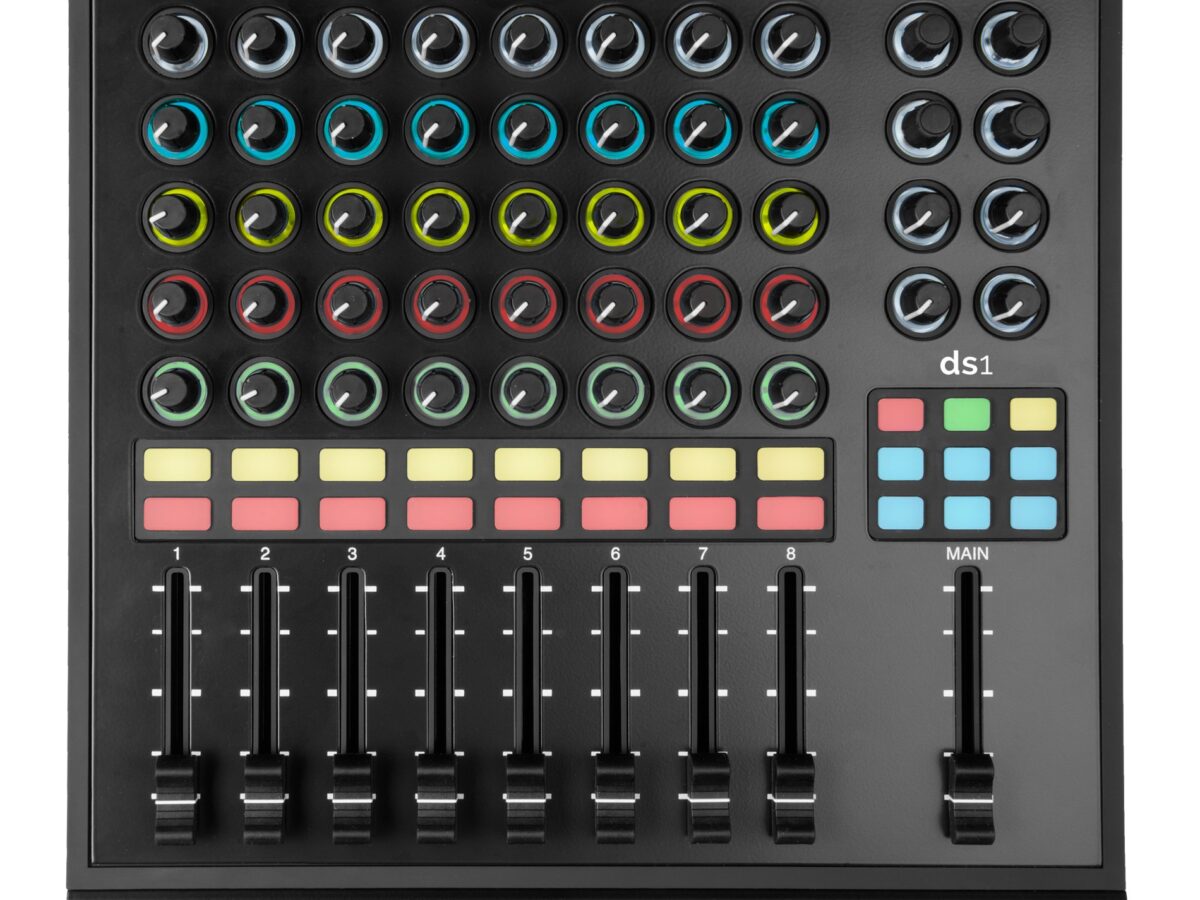The width and height of the screenshot is (1200, 900).
Task: Select channel 8 green-ring knob
Action: tap(790, 391)
